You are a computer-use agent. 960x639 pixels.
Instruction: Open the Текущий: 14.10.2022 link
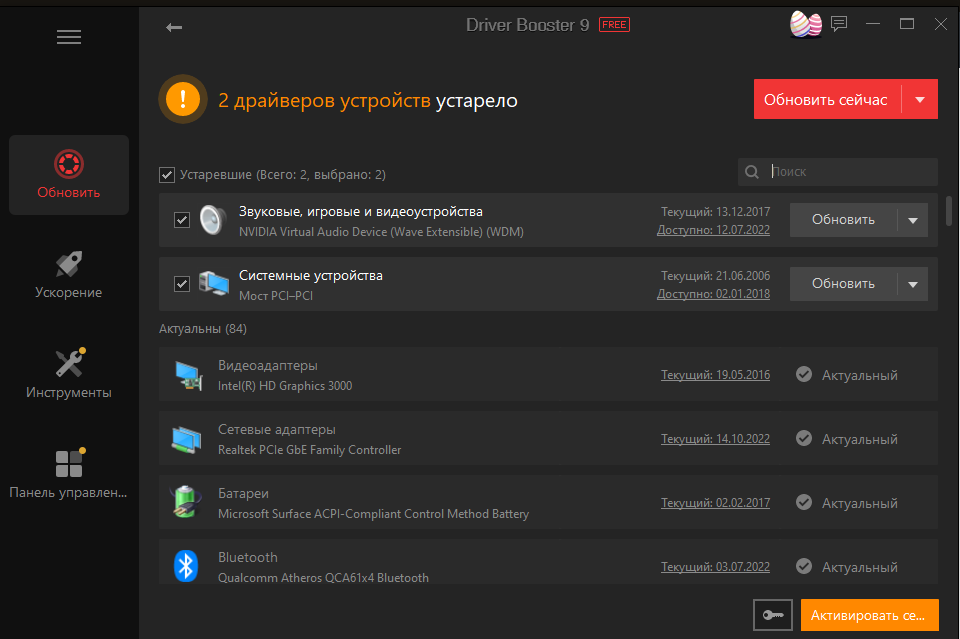(715, 439)
